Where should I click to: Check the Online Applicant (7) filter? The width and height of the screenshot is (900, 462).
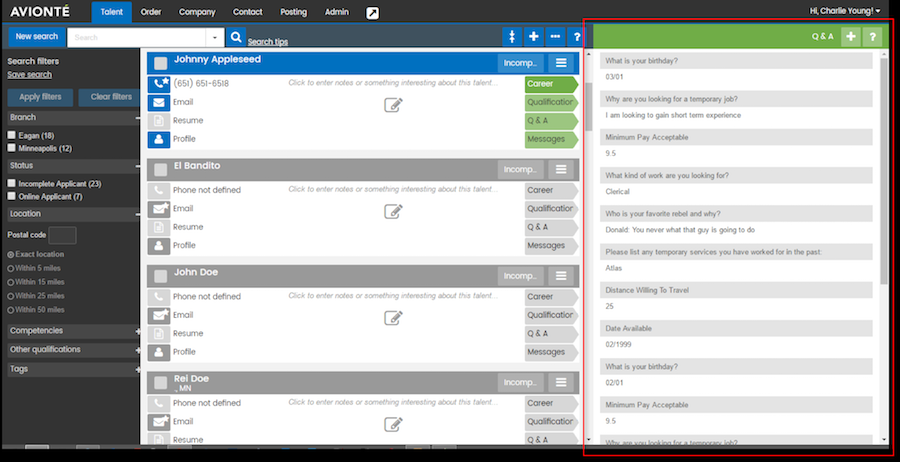point(11,196)
